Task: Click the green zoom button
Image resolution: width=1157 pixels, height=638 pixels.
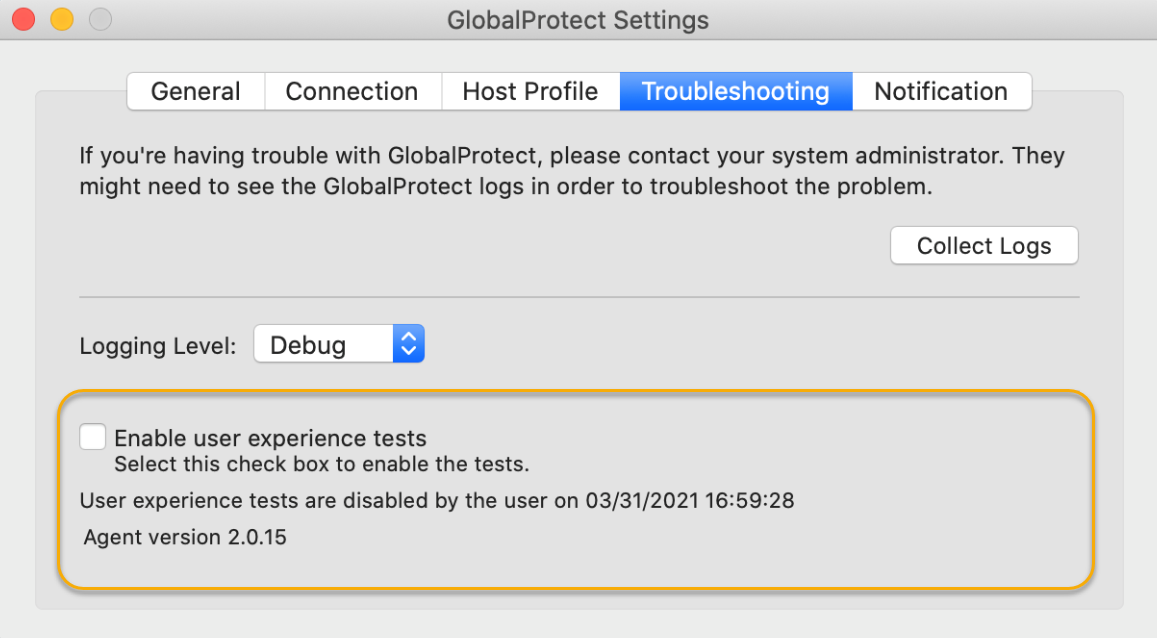Action: click(99, 18)
